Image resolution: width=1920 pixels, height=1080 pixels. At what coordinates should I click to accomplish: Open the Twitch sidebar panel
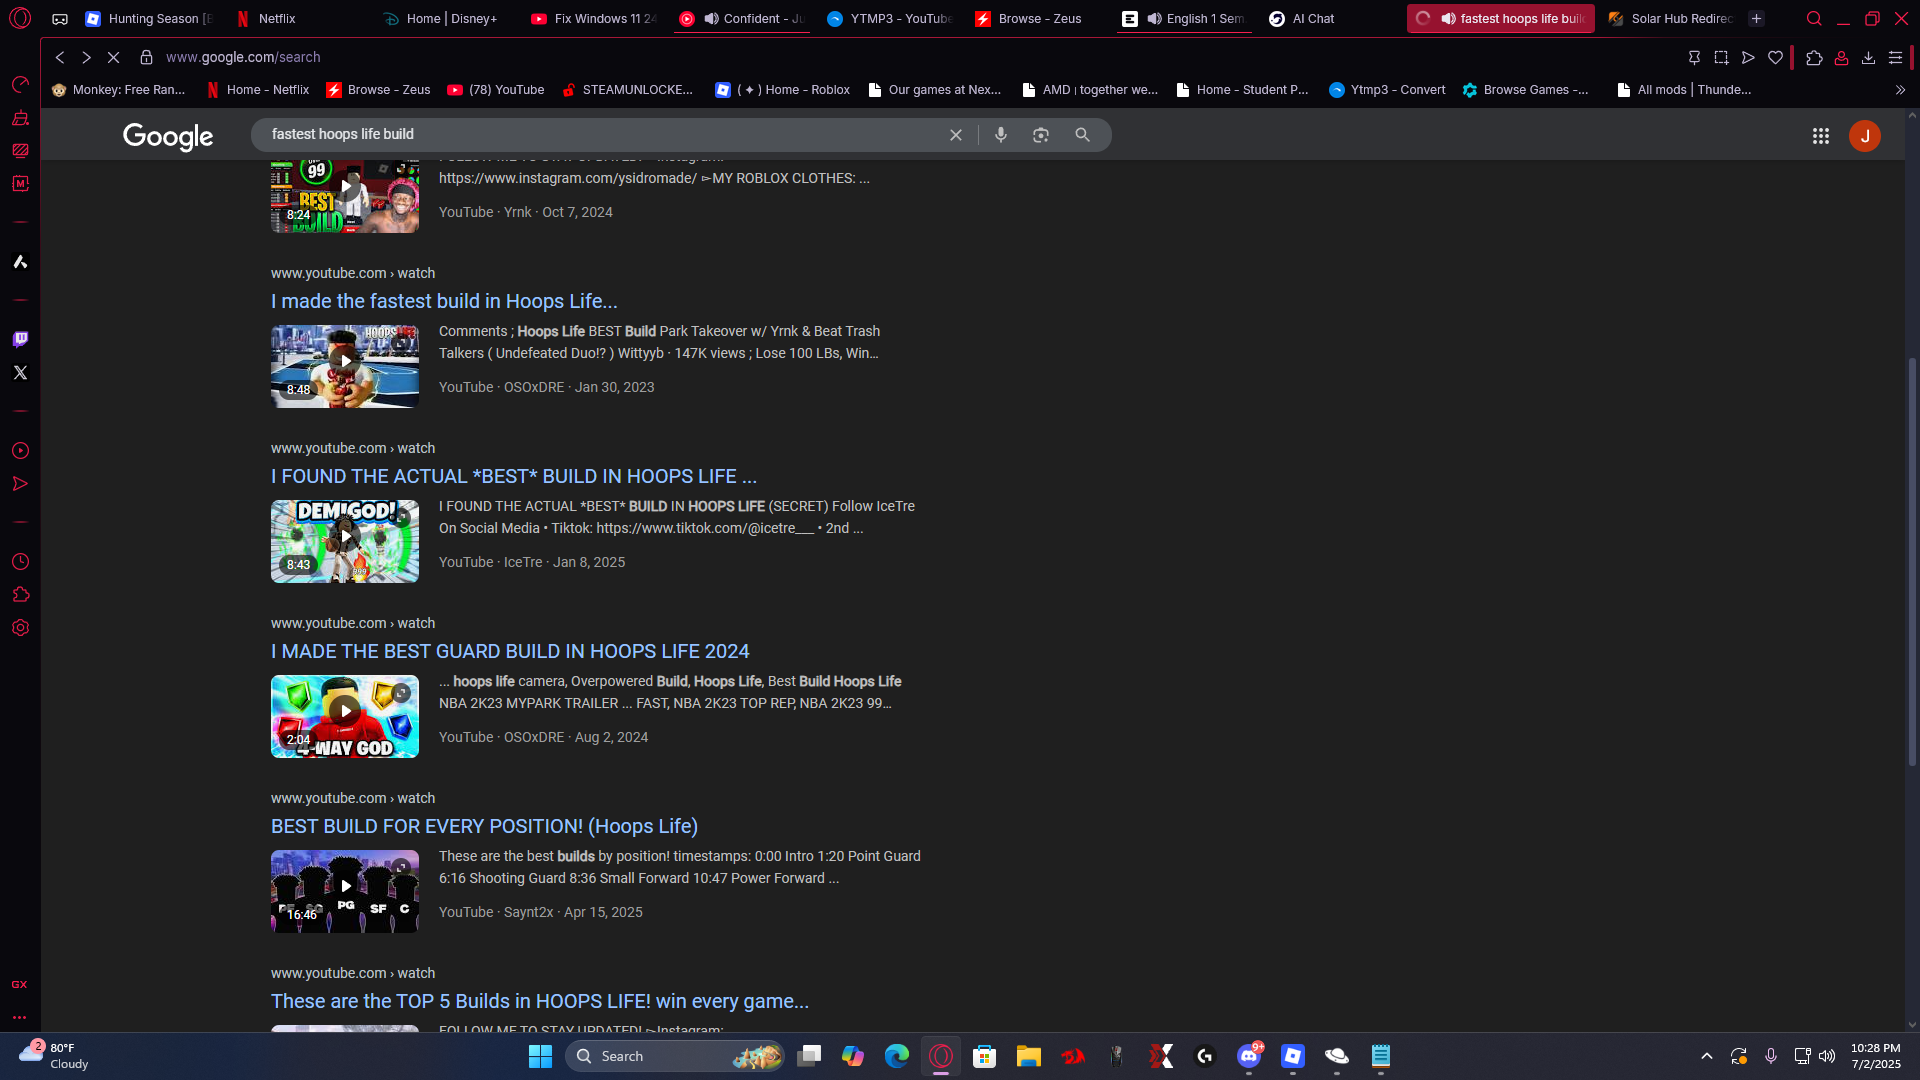coord(20,339)
